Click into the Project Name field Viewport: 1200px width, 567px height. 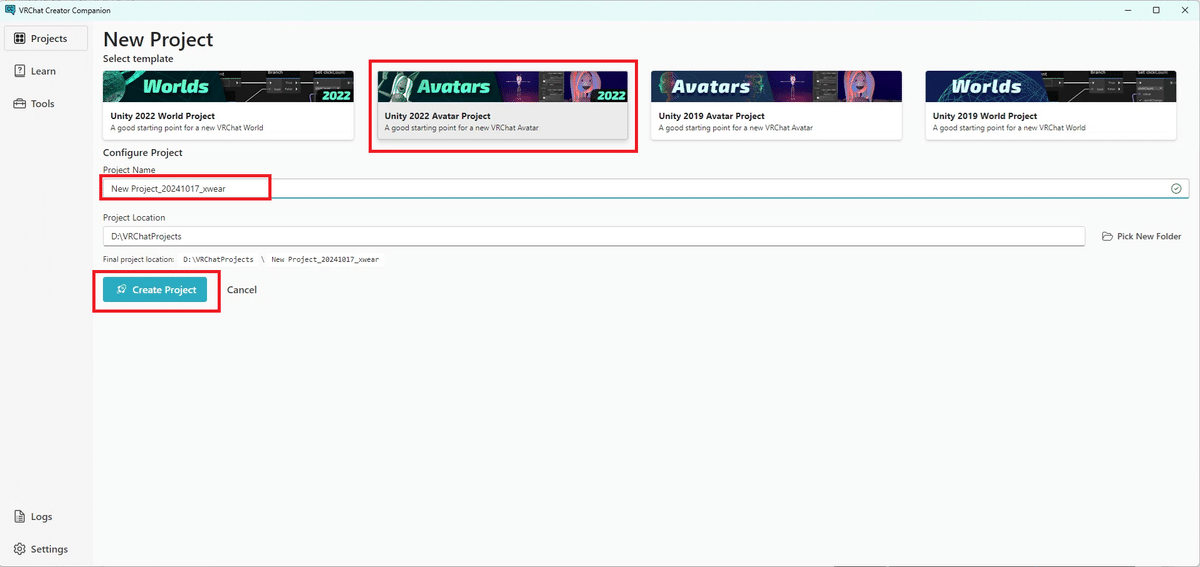(x=645, y=188)
